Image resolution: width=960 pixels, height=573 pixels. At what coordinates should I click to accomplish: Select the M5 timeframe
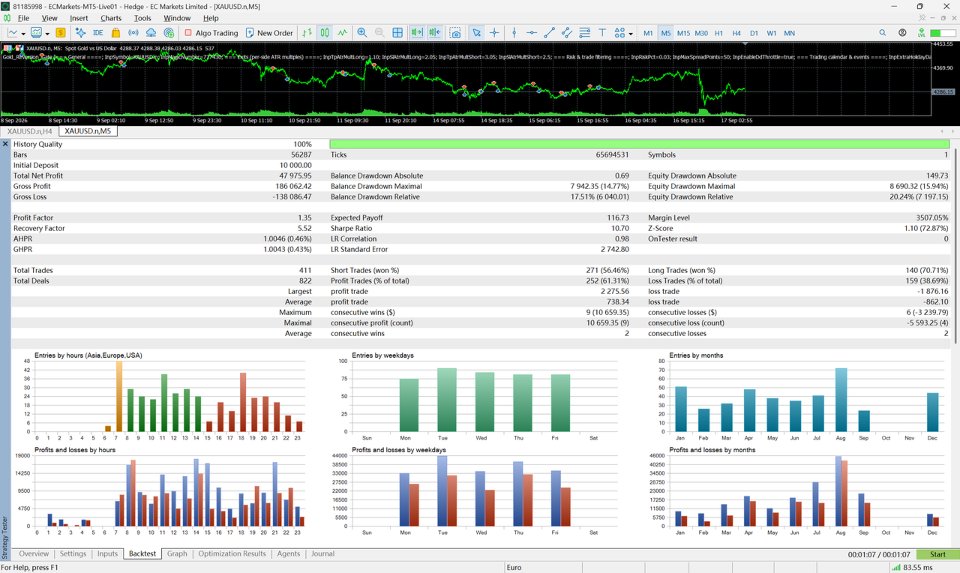(666, 33)
